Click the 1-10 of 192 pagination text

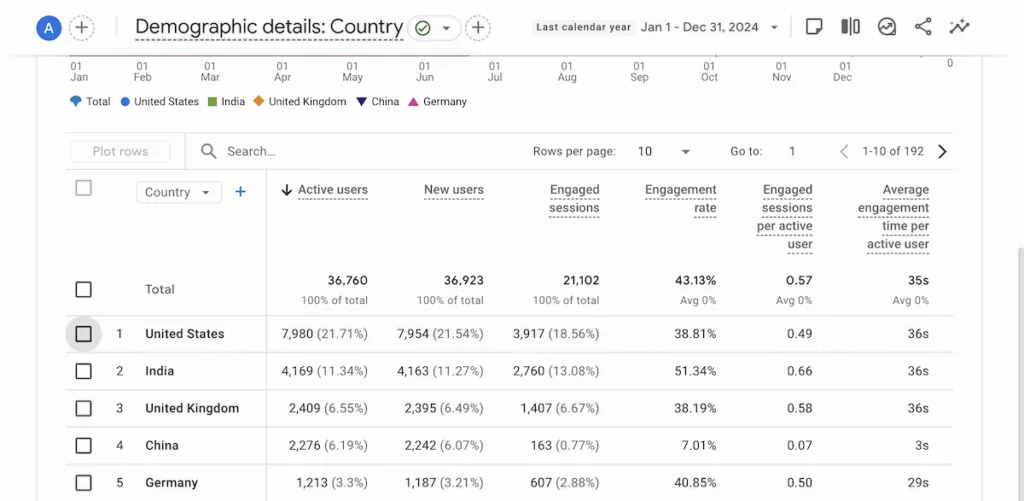click(893, 152)
